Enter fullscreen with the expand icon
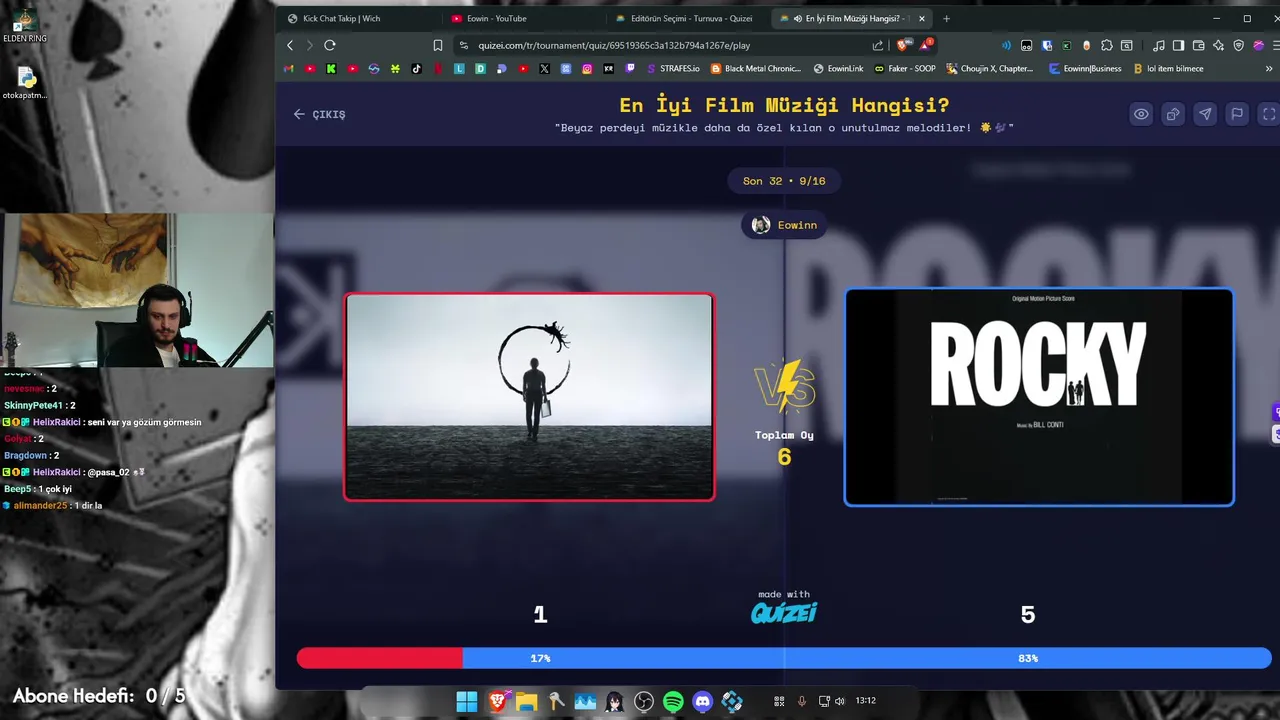Screen dimensions: 1280x720 click(x=1269, y=114)
